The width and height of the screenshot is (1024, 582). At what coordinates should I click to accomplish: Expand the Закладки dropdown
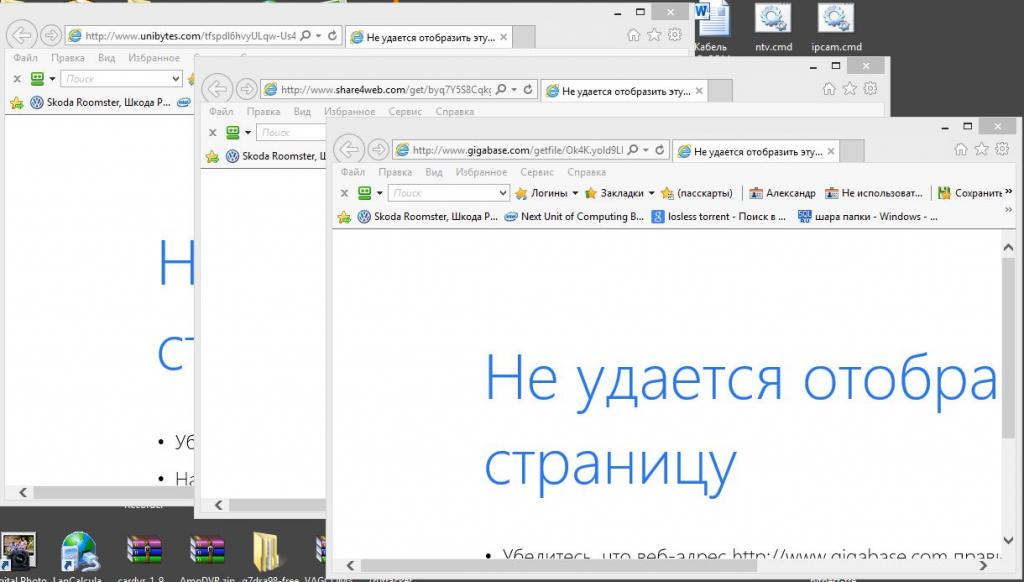click(x=651, y=193)
